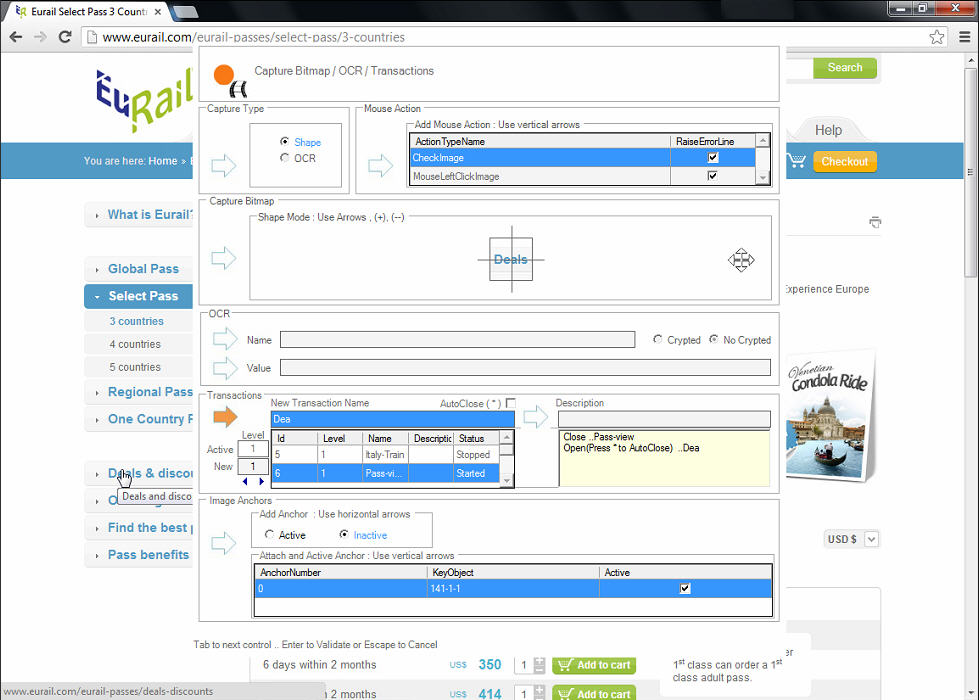Toggle RaiseErrorLine for CheckImage row
The height and width of the screenshot is (700, 979).
(713, 157)
